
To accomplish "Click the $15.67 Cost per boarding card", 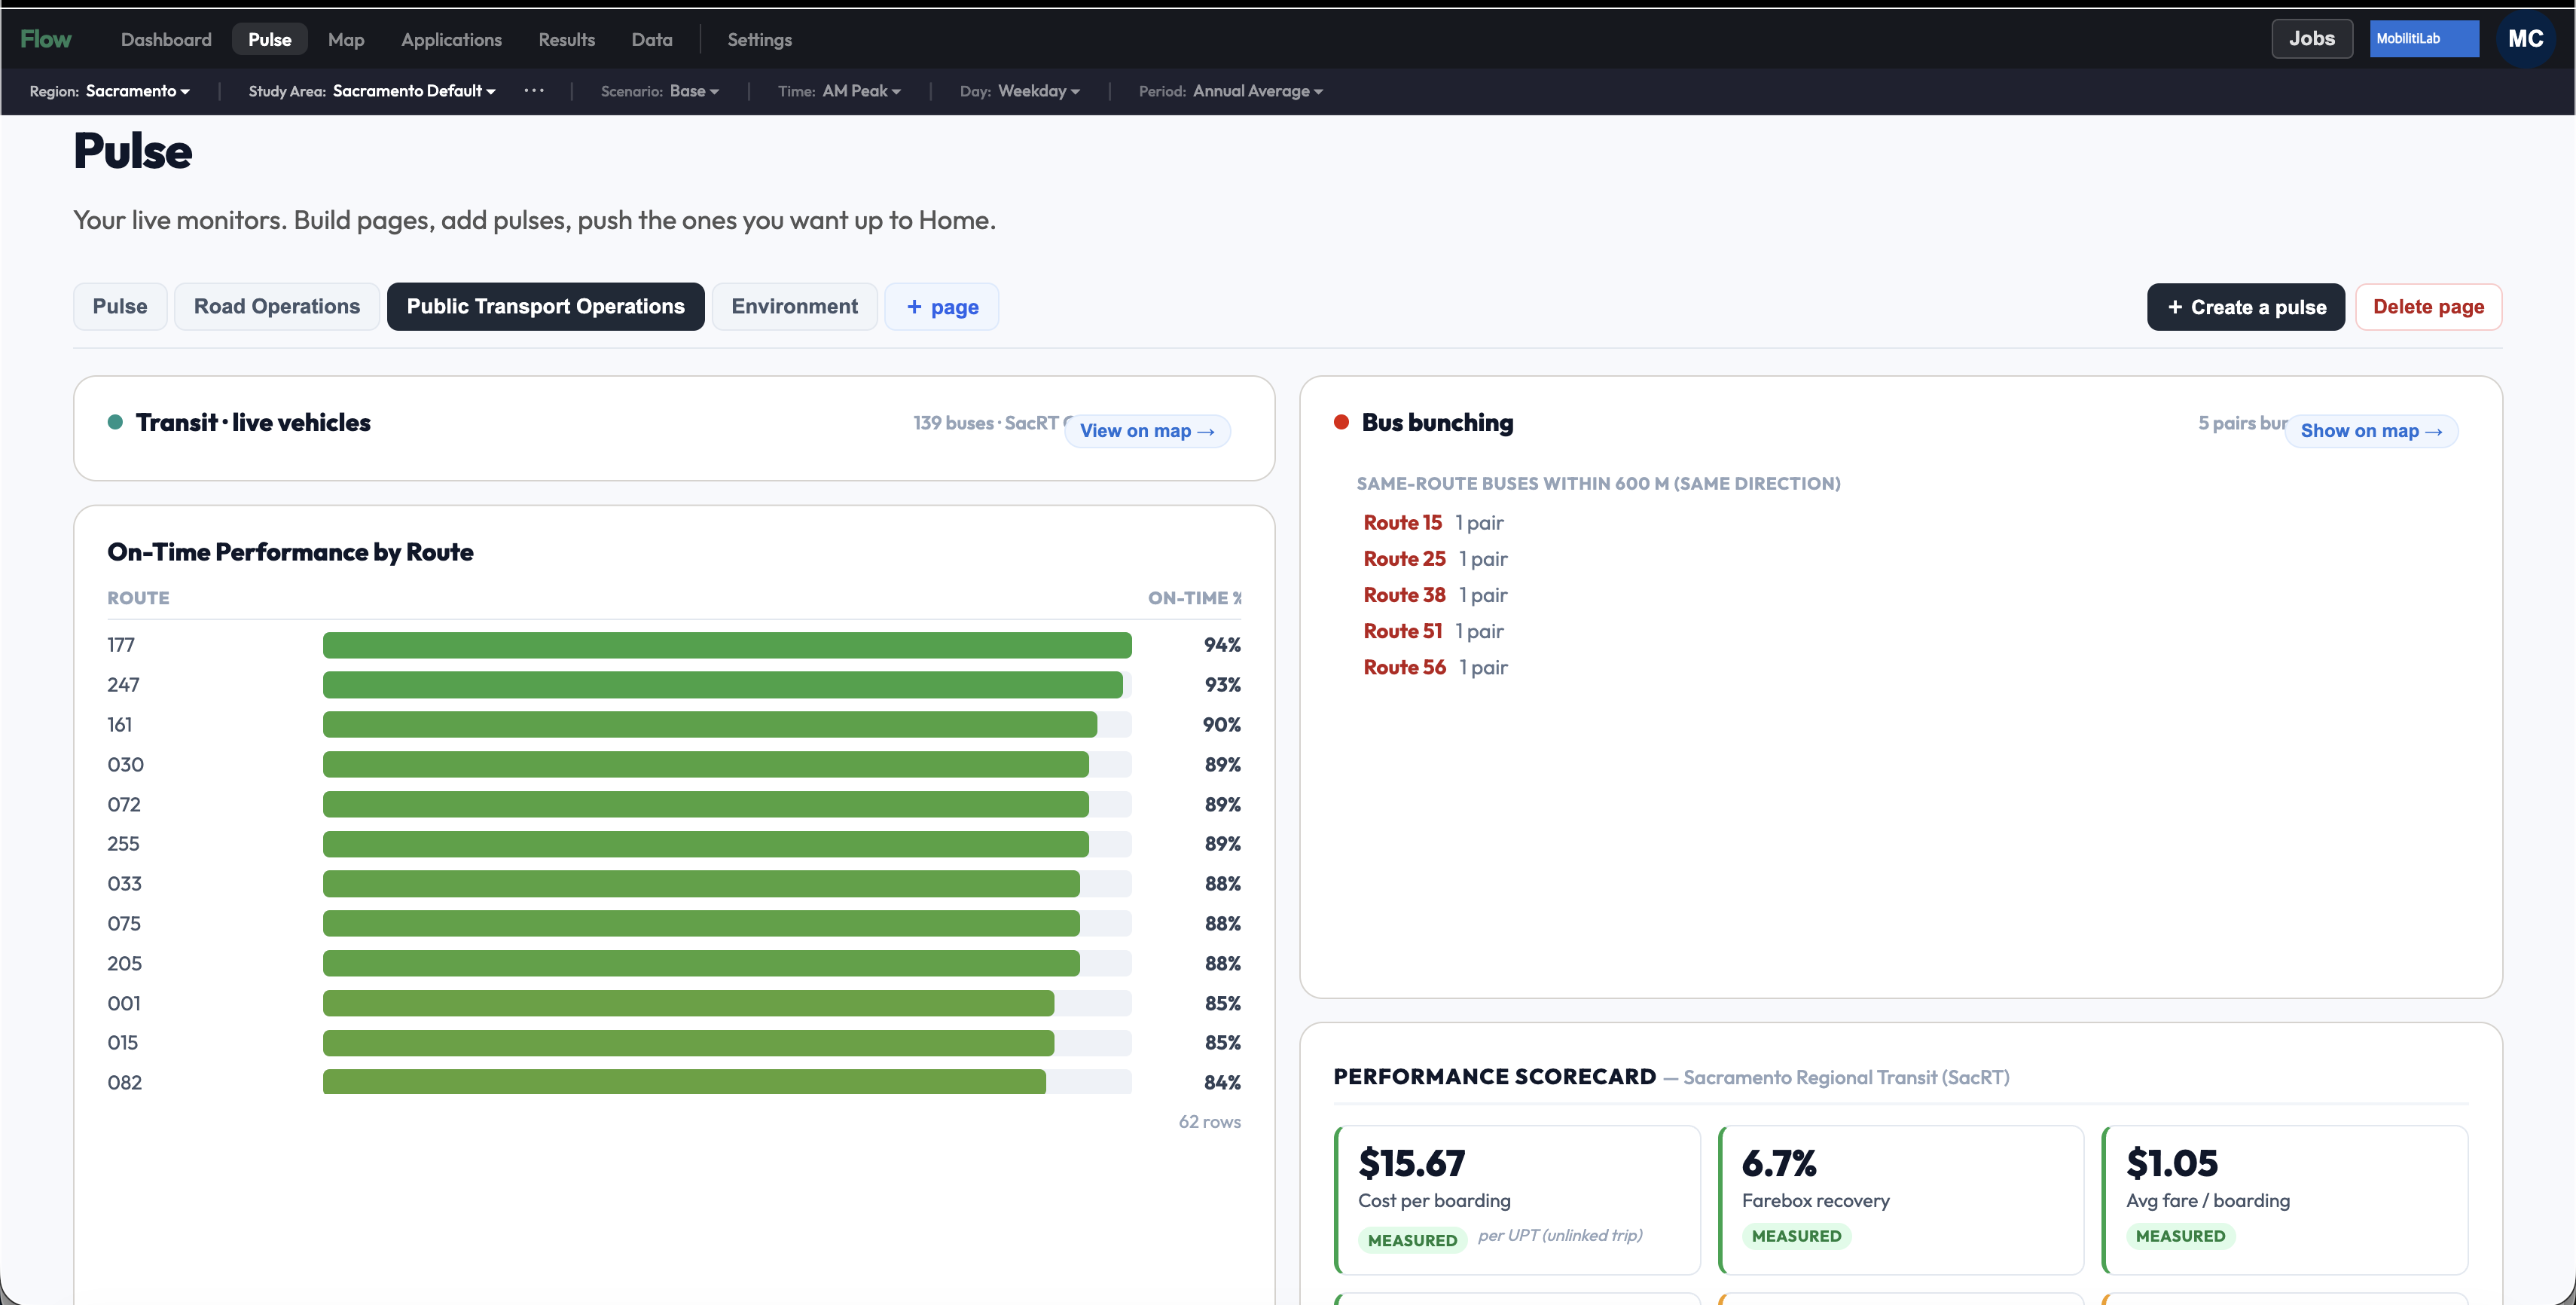I will (1517, 1199).
